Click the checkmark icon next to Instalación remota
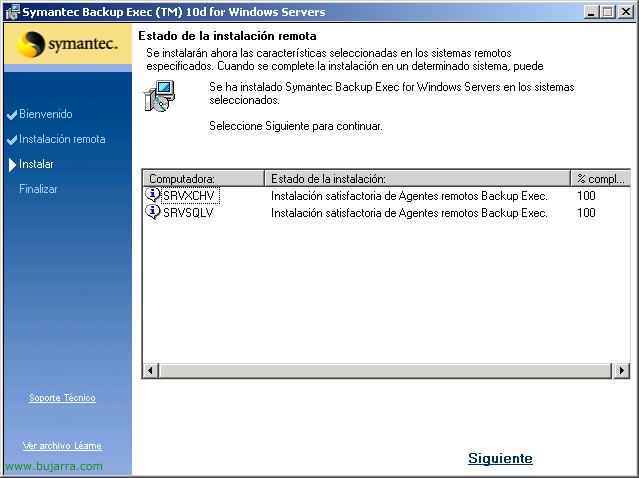The width and height of the screenshot is (639, 478). click(x=12, y=140)
